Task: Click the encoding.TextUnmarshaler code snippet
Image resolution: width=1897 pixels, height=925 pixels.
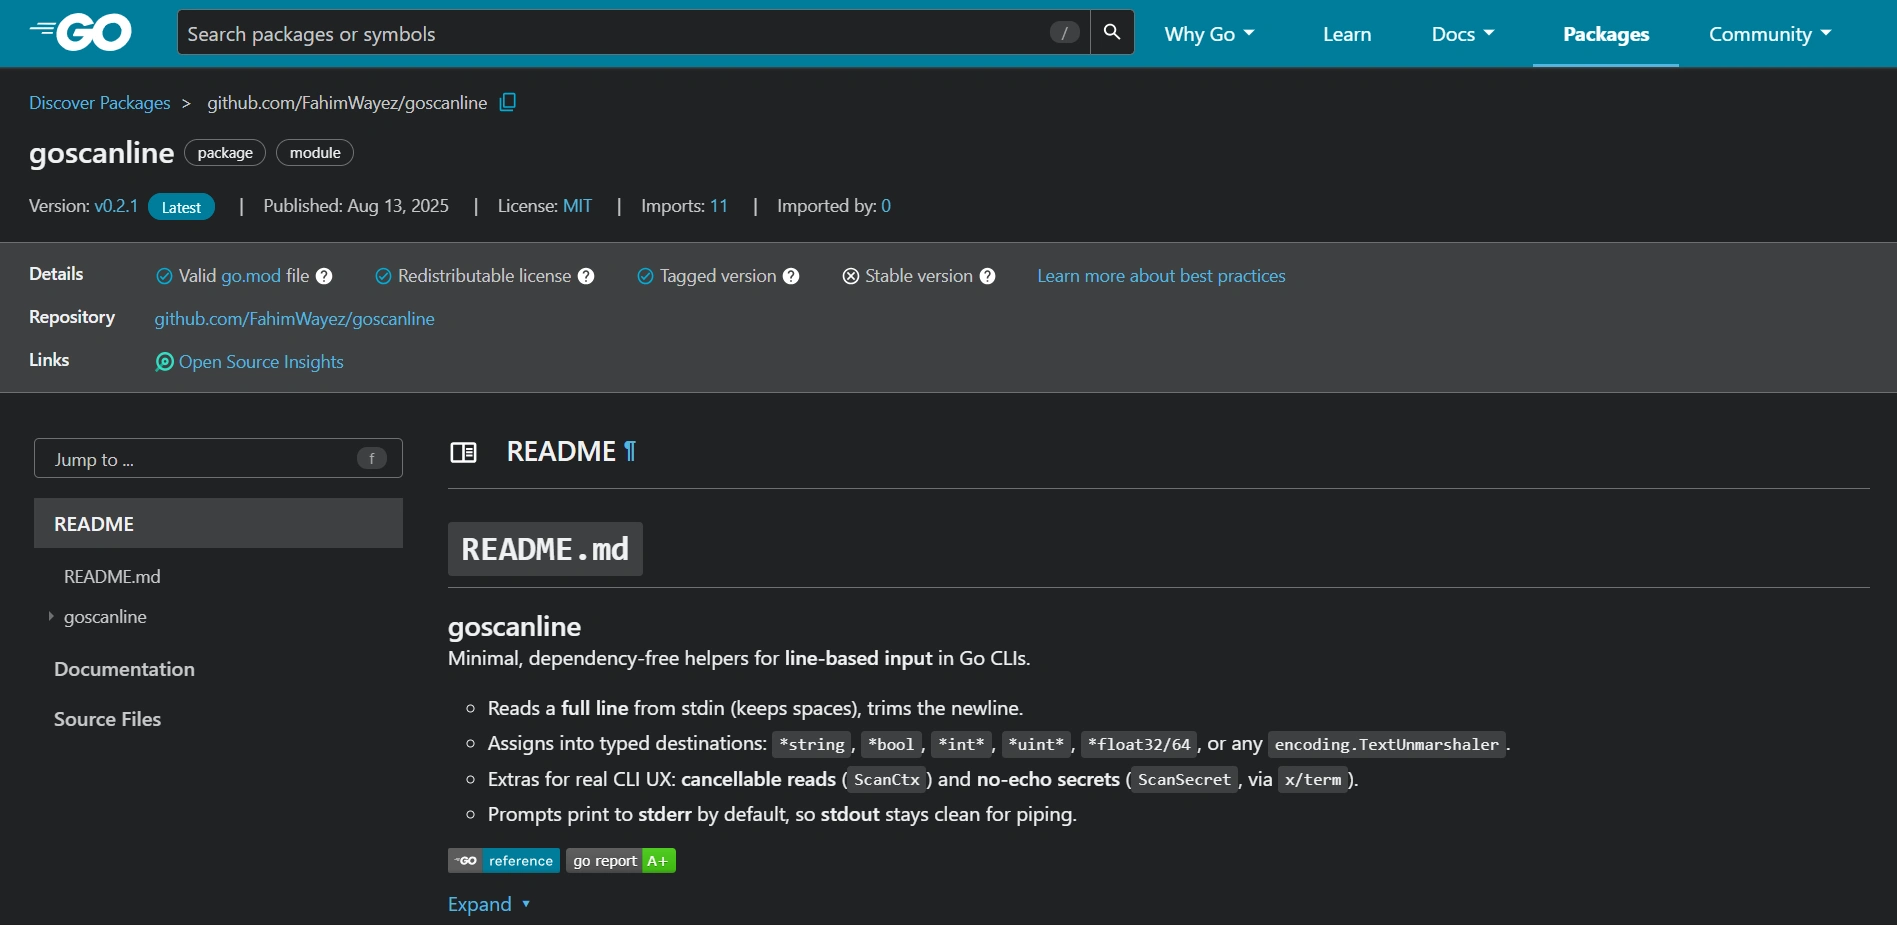Action: click(x=1387, y=744)
